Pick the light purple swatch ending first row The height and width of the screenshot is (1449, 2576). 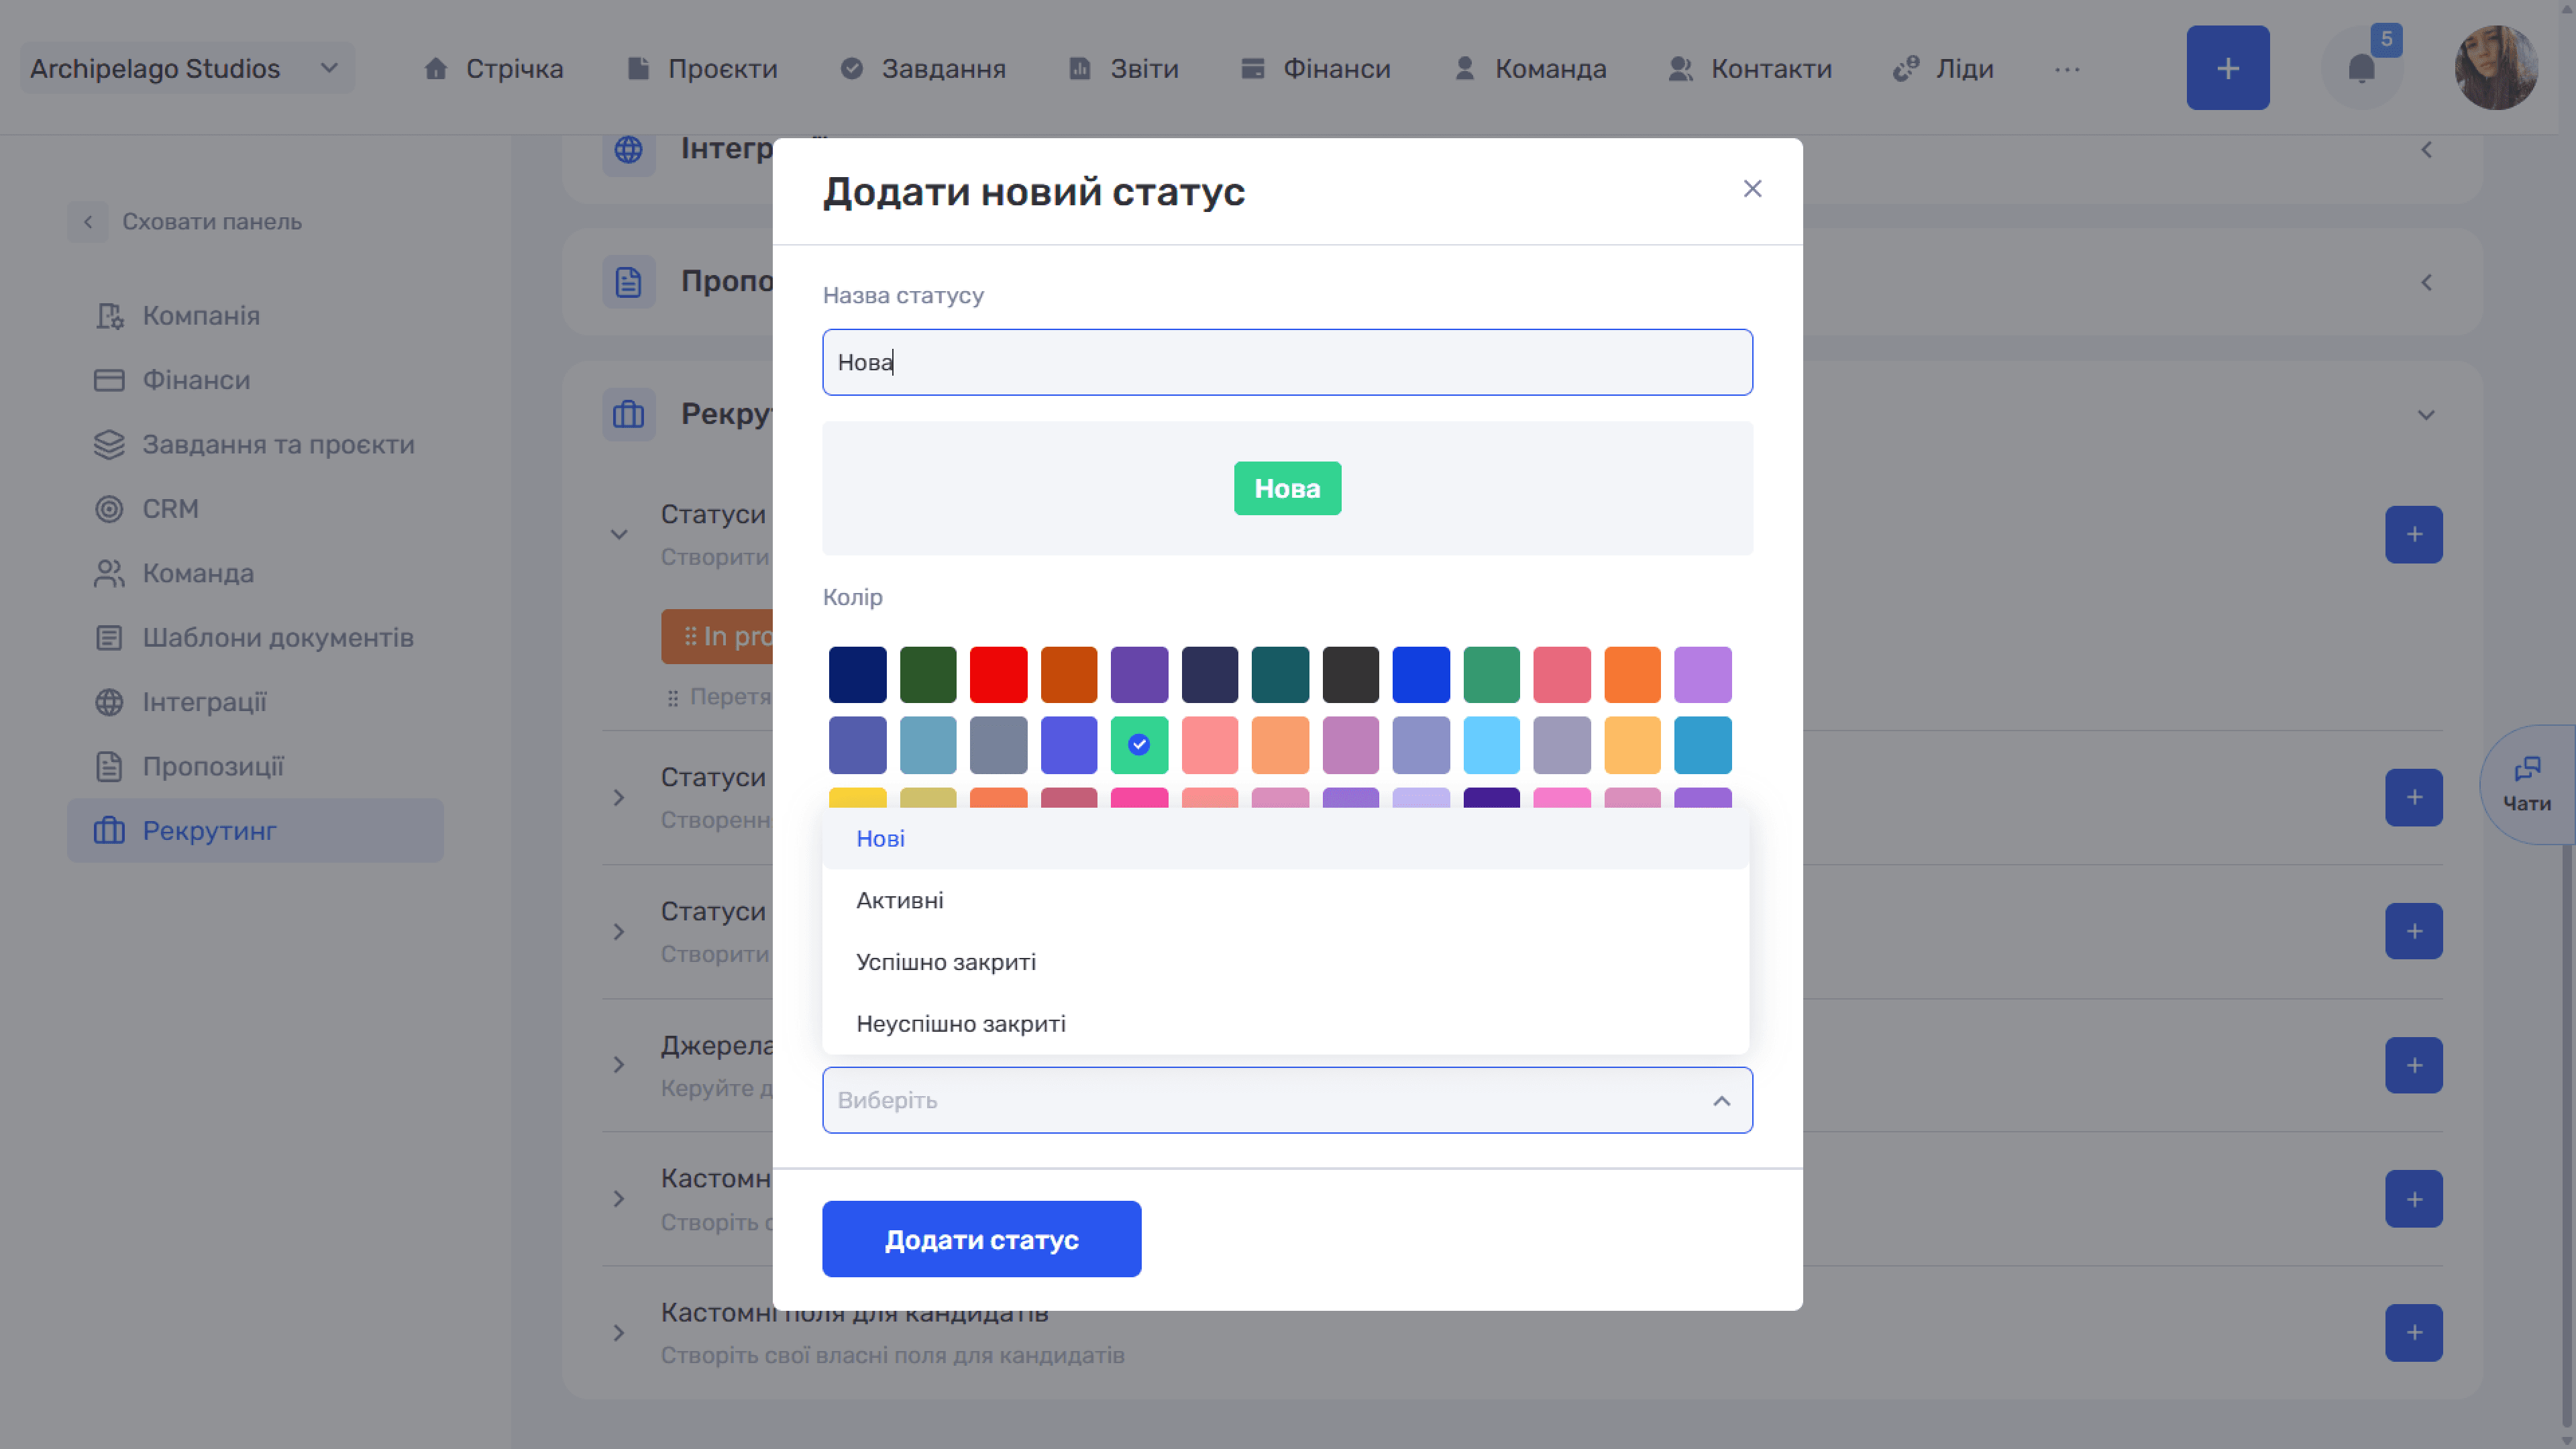coord(1702,675)
